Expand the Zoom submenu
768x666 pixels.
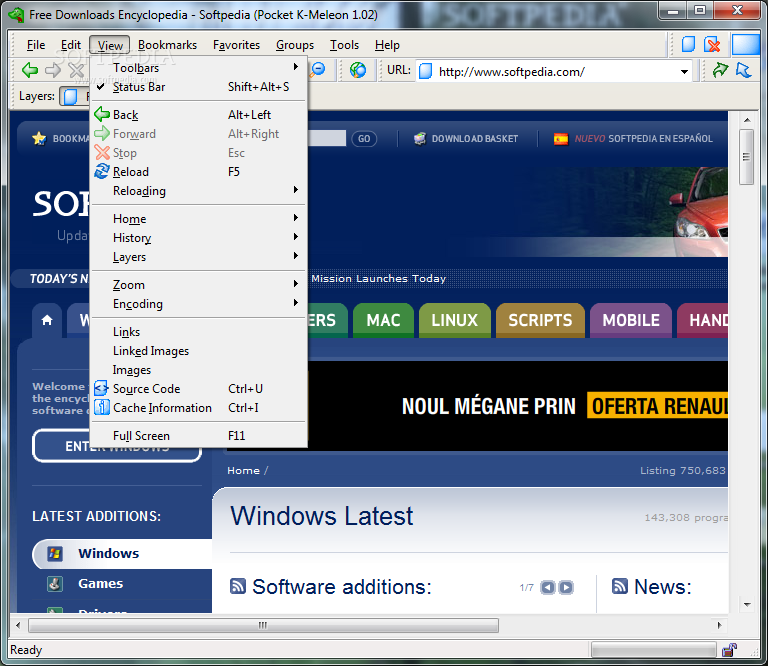tap(198, 285)
